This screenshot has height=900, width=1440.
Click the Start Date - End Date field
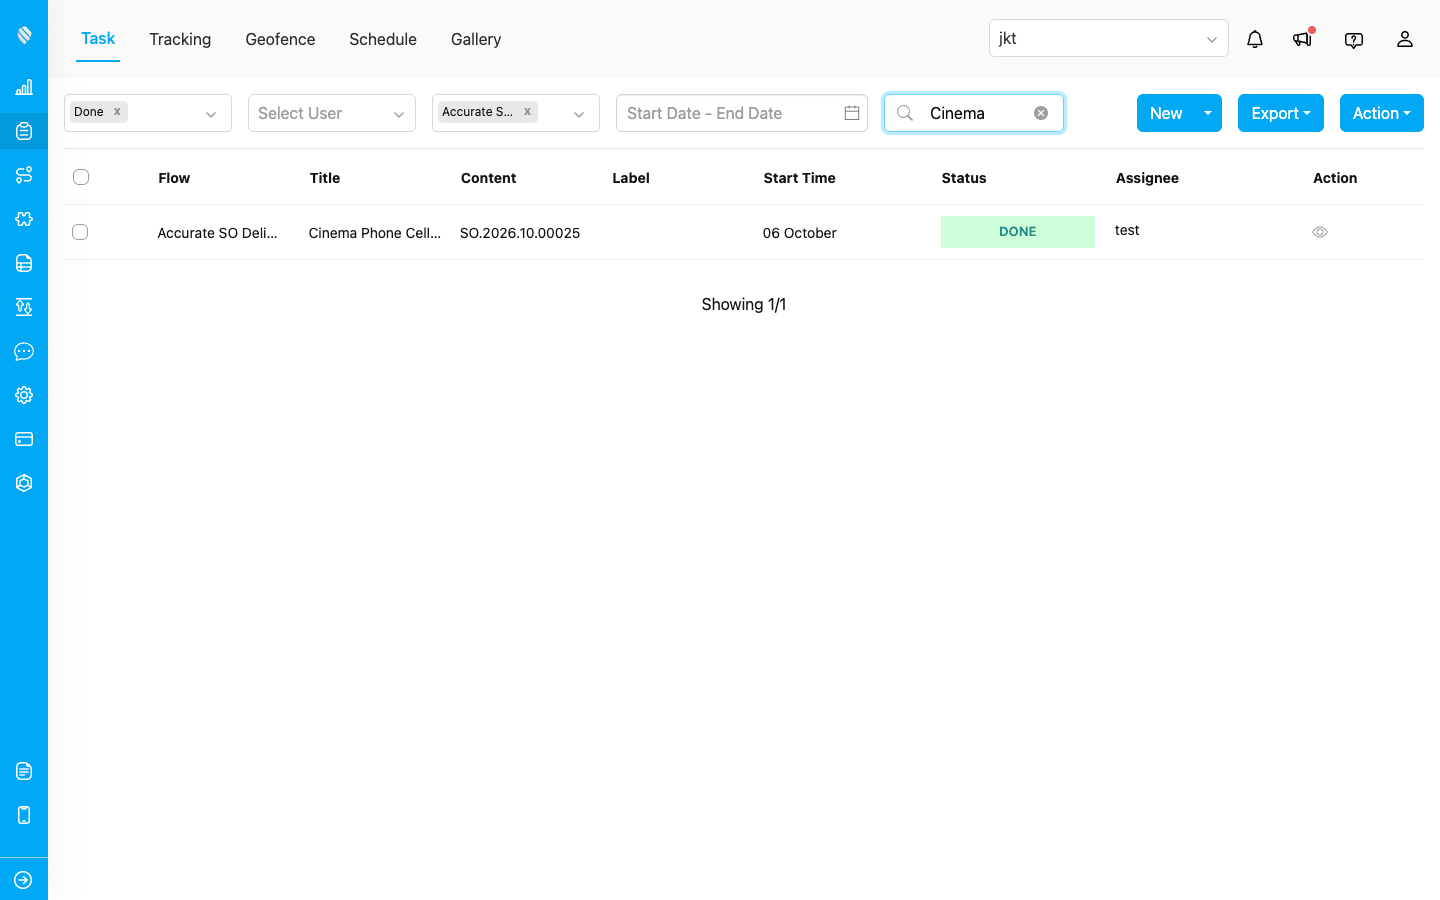(x=742, y=113)
